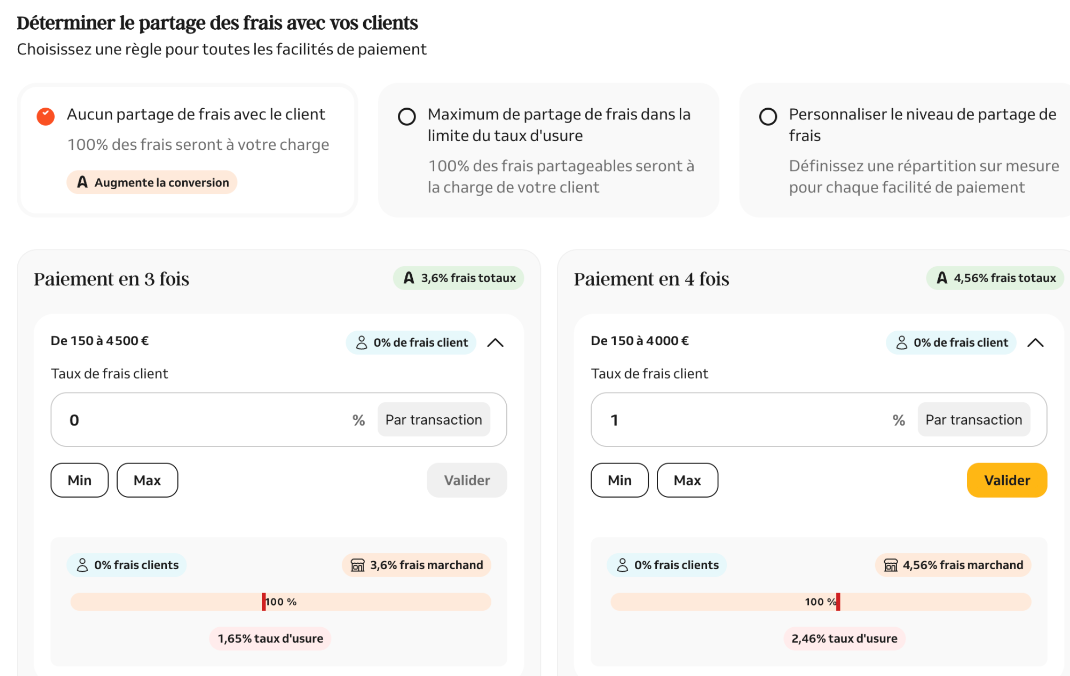Open 'Par transaction' selector in Paiement en 4 fois
The height and width of the screenshot is (676, 1070).
tap(973, 420)
